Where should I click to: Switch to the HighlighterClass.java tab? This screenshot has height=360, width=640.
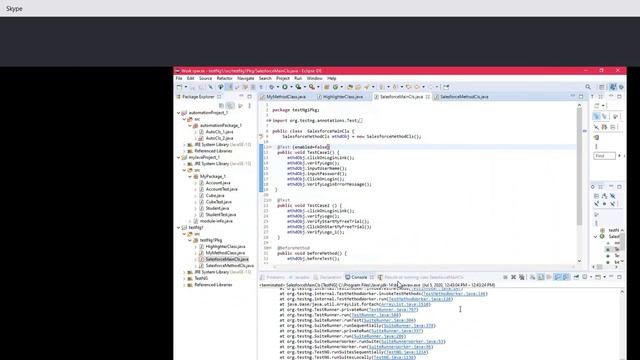(x=343, y=97)
